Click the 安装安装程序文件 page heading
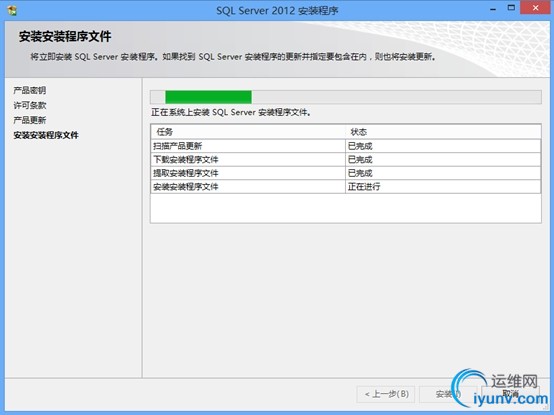 (65, 37)
